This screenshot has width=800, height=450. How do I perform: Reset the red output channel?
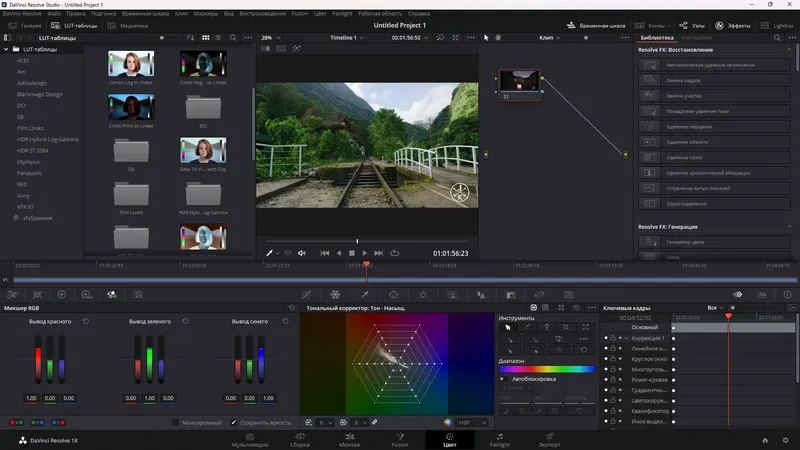(86, 321)
